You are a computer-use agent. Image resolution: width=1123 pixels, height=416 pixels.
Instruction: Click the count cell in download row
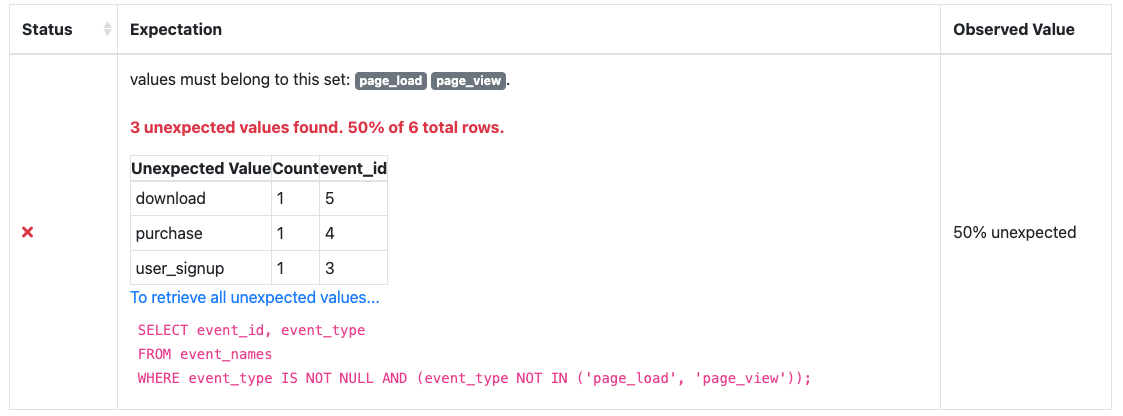click(x=295, y=198)
